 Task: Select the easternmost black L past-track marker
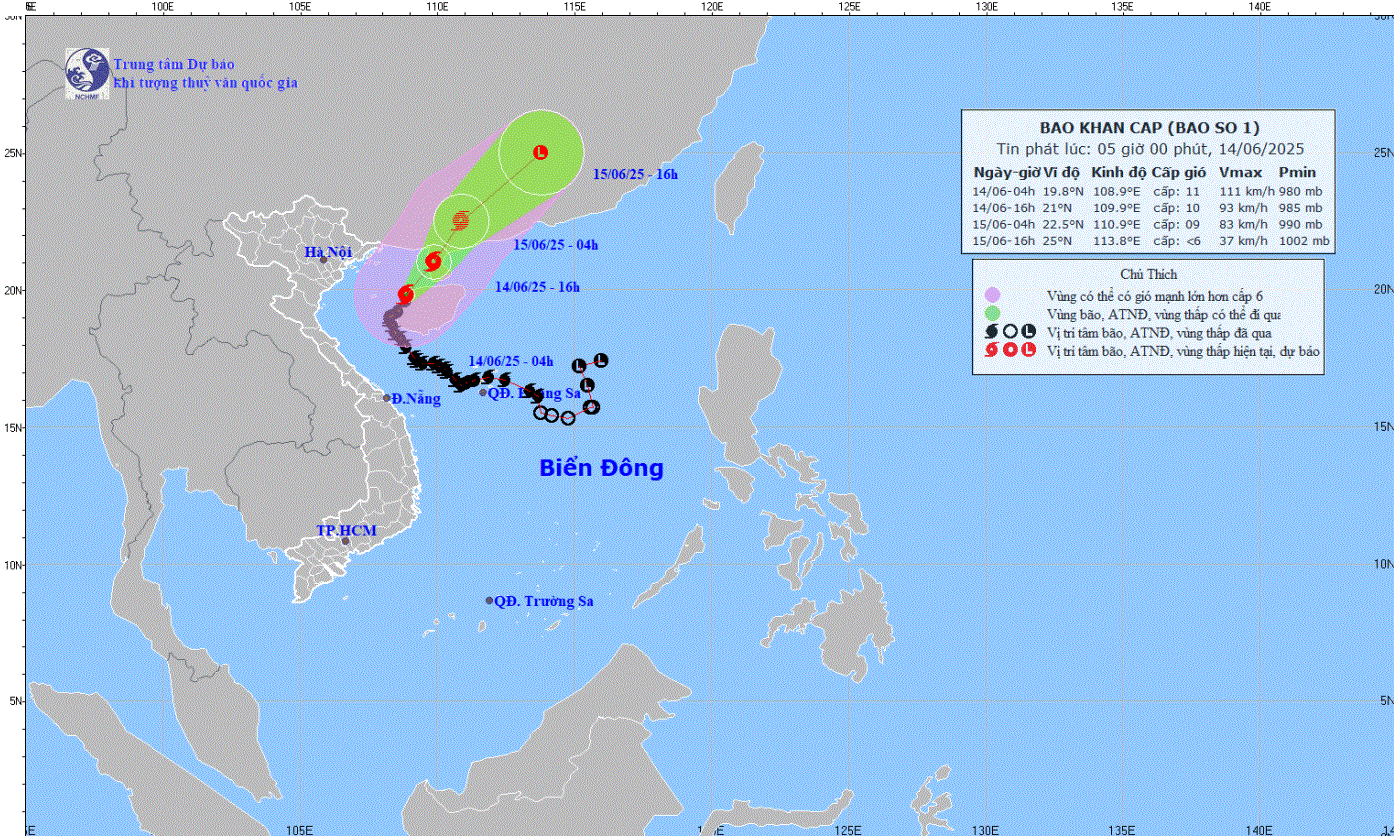(x=601, y=360)
